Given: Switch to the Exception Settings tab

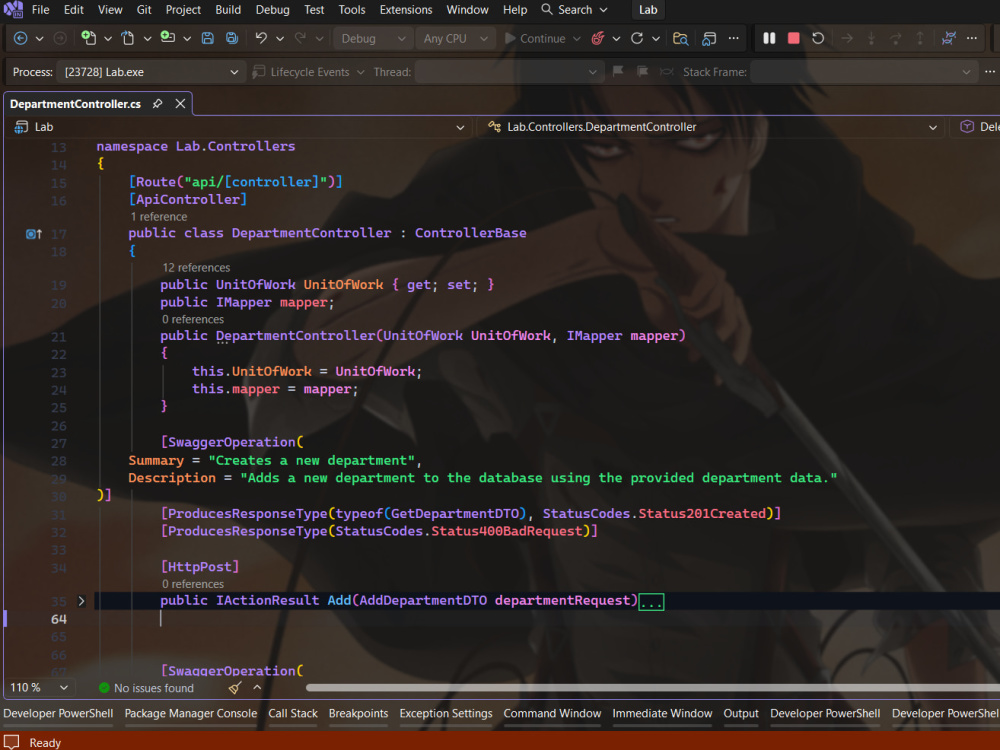Looking at the screenshot, I should click(446, 714).
